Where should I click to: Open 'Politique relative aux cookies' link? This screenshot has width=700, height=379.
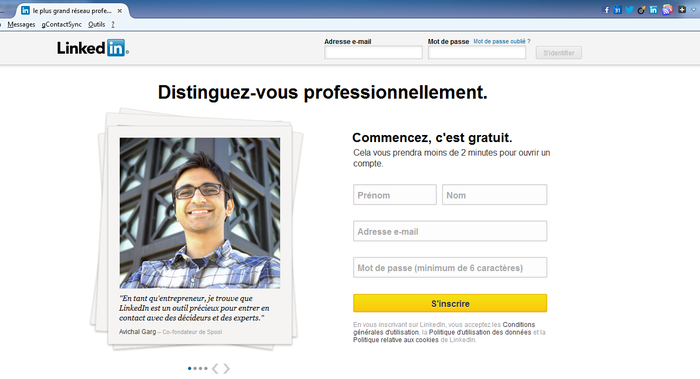396,340
